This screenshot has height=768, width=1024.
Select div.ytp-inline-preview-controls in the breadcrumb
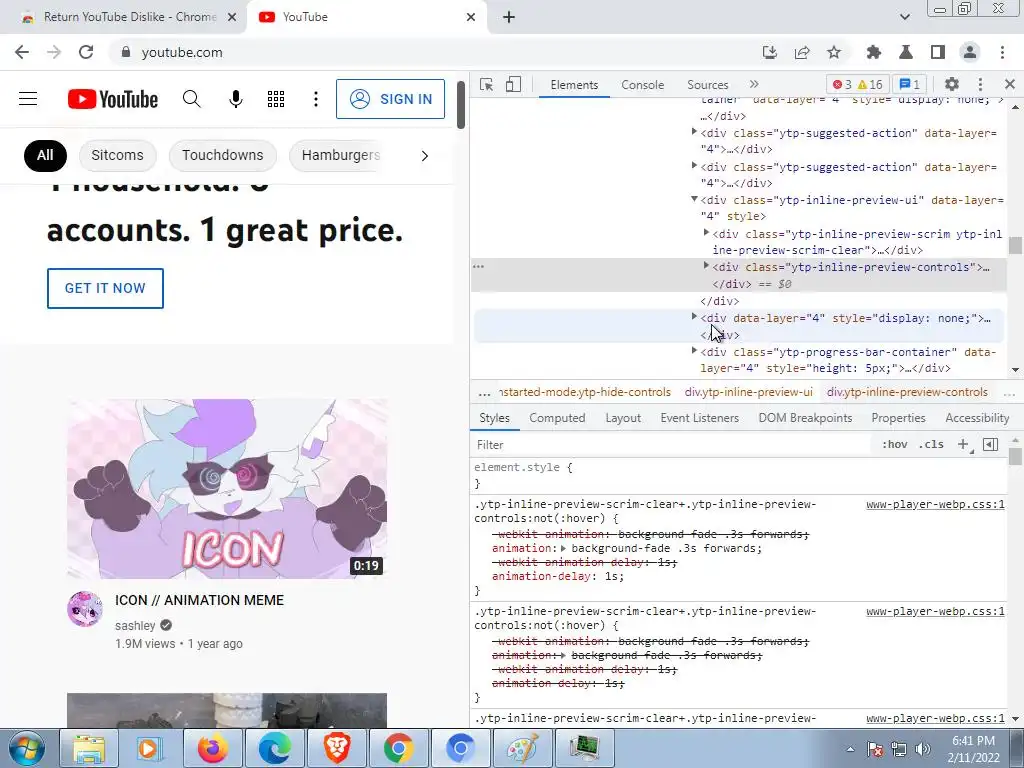pos(907,392)
